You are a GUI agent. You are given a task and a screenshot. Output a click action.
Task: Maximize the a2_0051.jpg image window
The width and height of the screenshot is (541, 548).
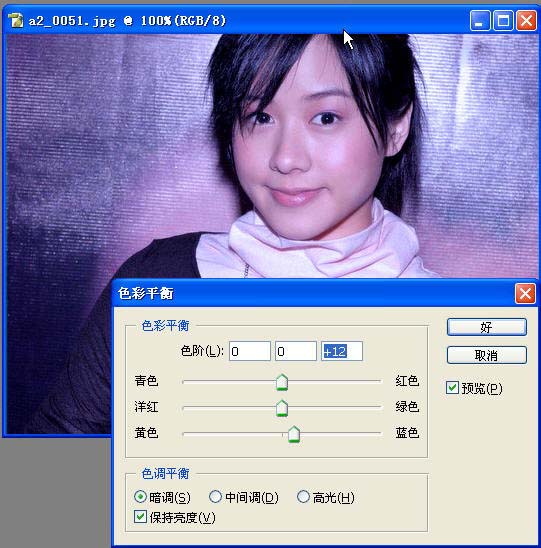click(x=503, y=21)
